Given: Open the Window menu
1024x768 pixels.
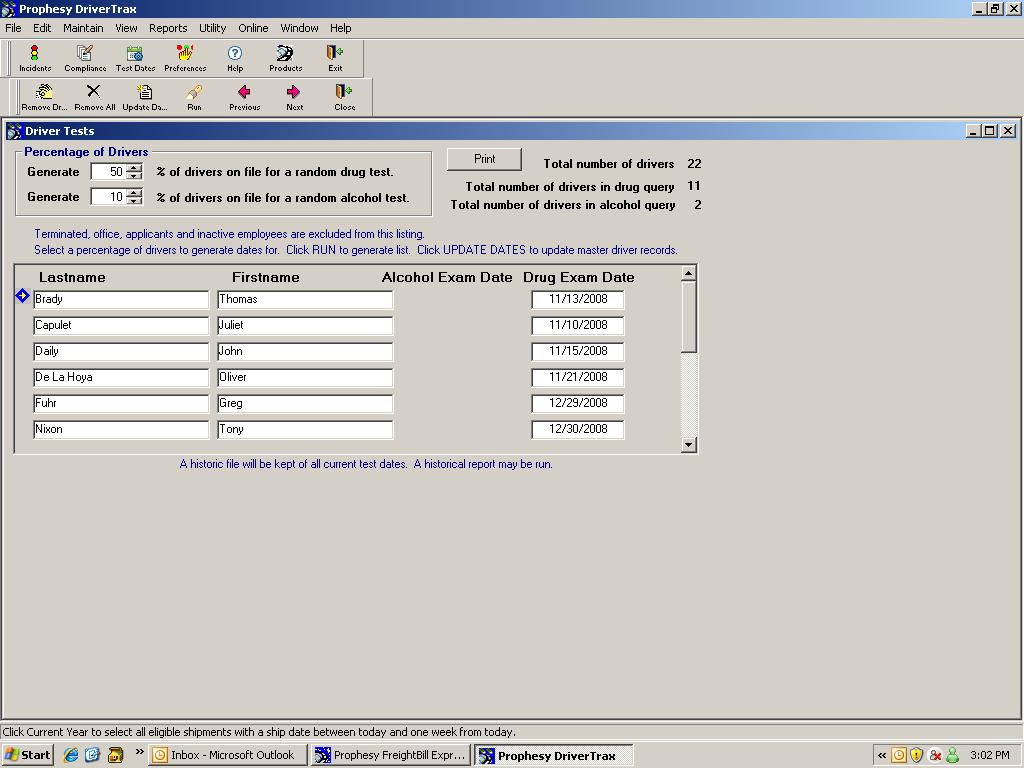Looking at the screenshot, I should (299, 28).
